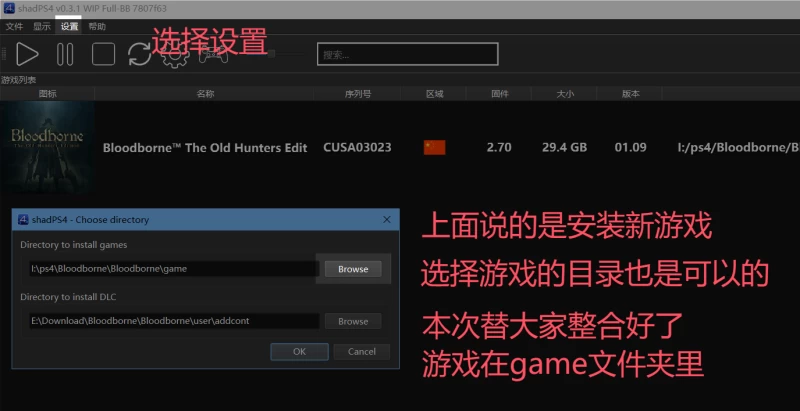Screen dimensions: 800x411
Task: Click the I:/ps4/Bloodborne path cell
Action: click(x=738, y=148)
